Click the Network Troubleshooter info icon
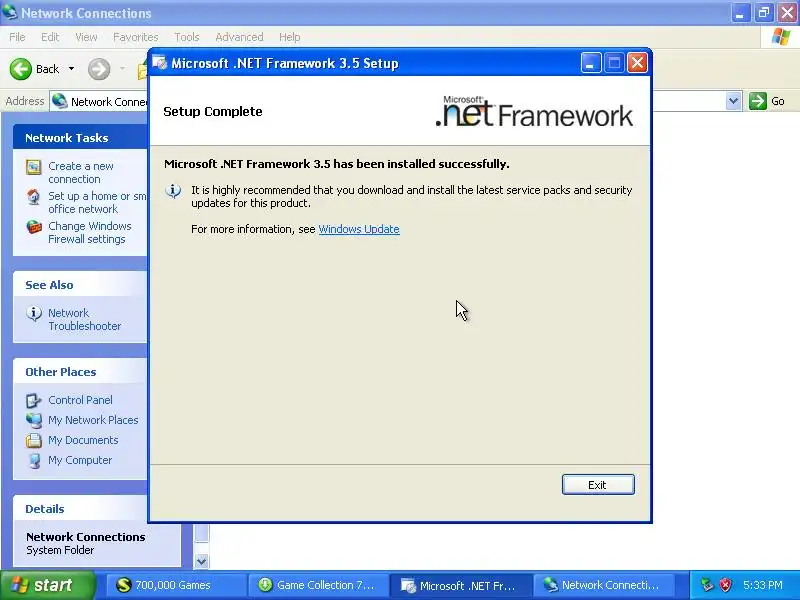This screenshot has height=600, width=800. click(34, 313)
